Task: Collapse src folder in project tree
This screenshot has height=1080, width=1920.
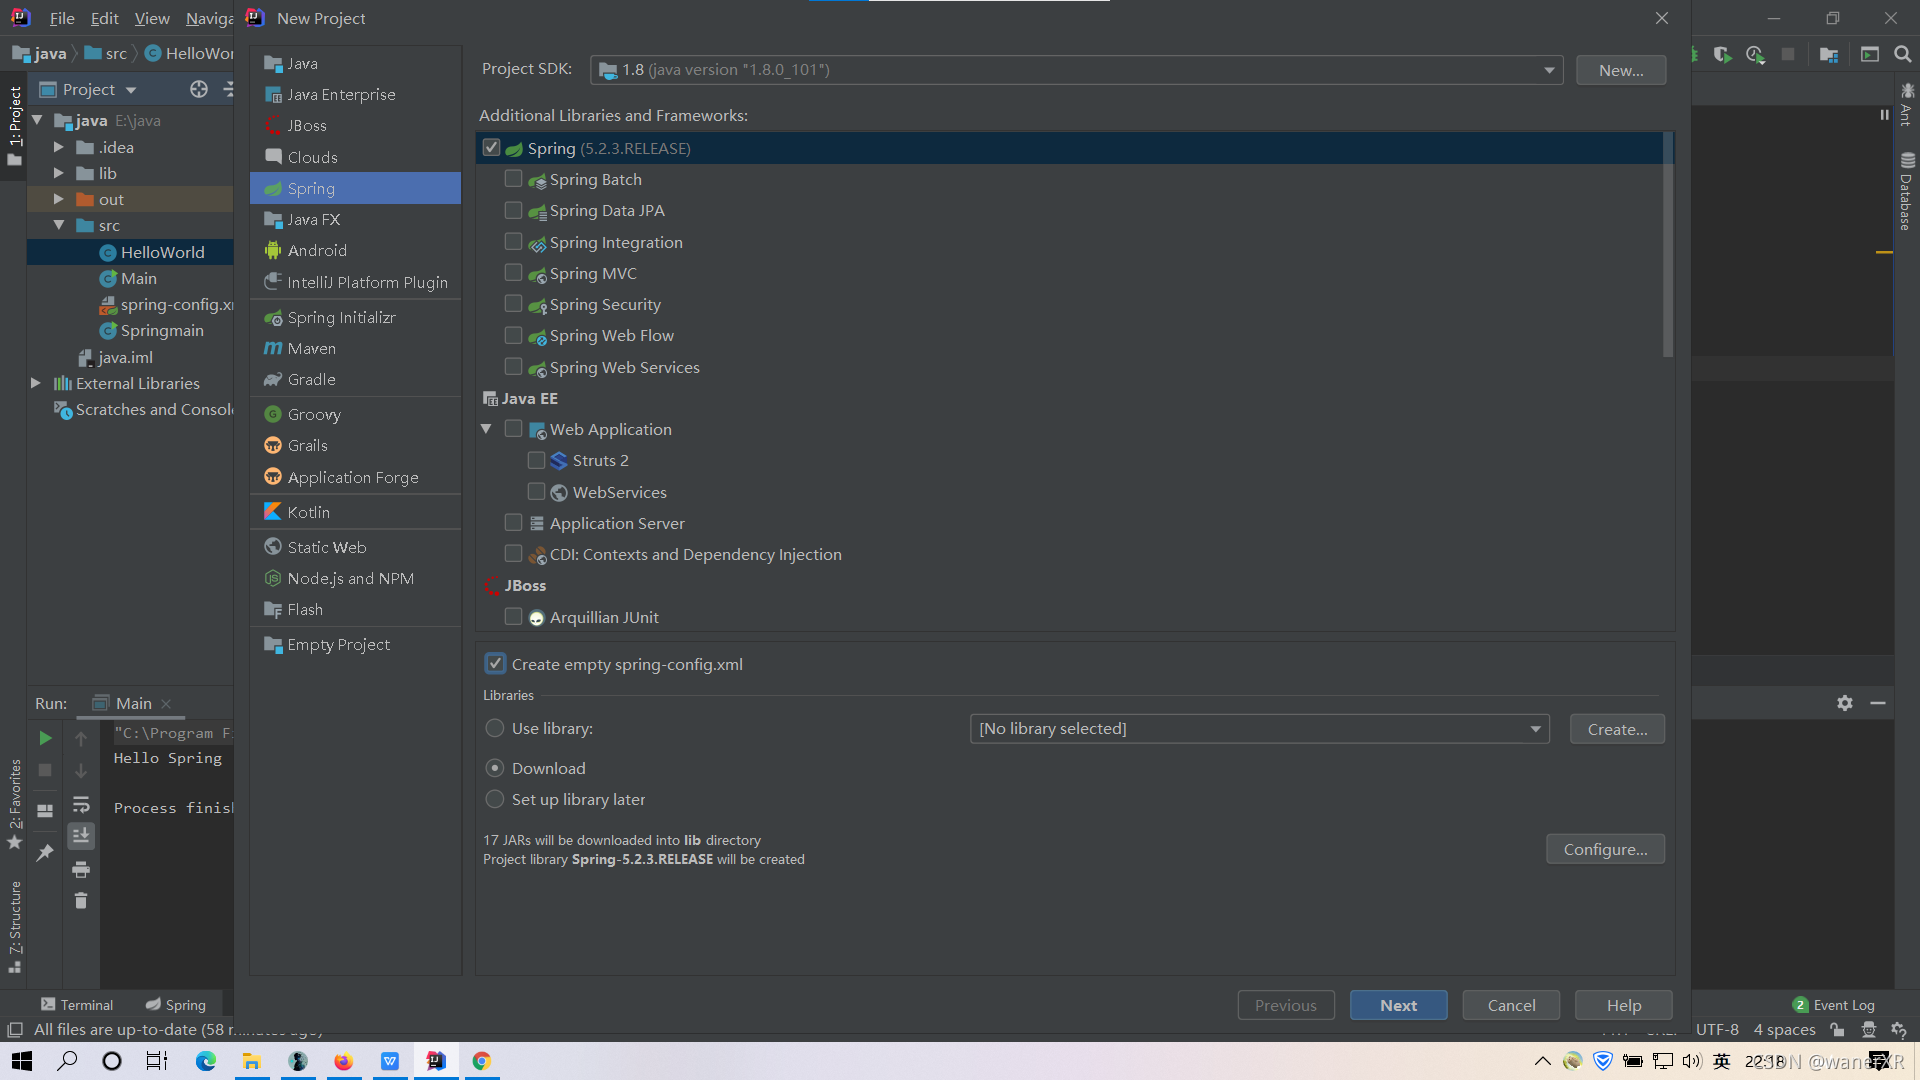Action: [x=59, y=225]
